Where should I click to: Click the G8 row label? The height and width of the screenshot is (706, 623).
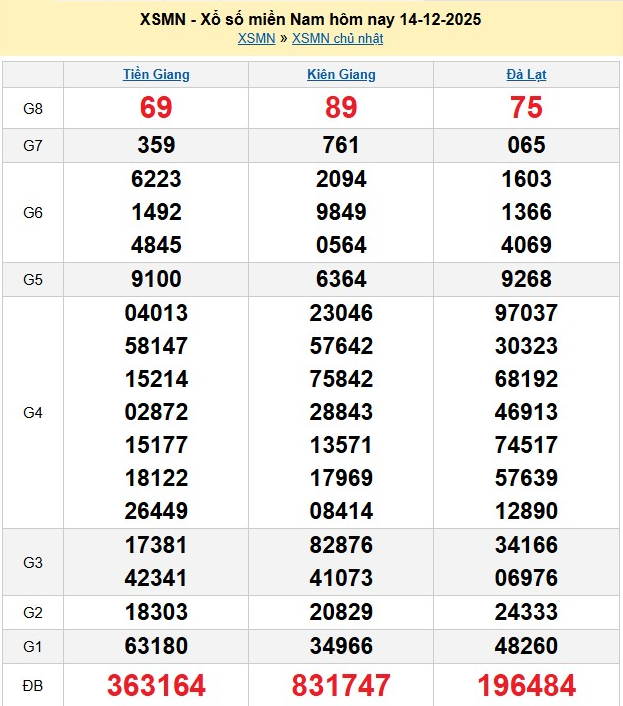(x=33, y=108)
